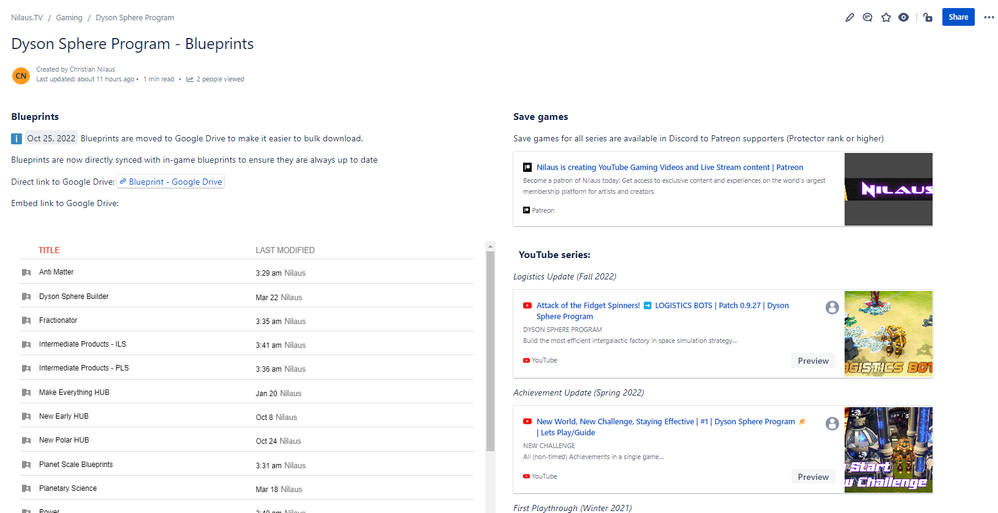Click the blue info icon beside Oct 25, 2022
The image size is (998, 513).
point(17,139)
